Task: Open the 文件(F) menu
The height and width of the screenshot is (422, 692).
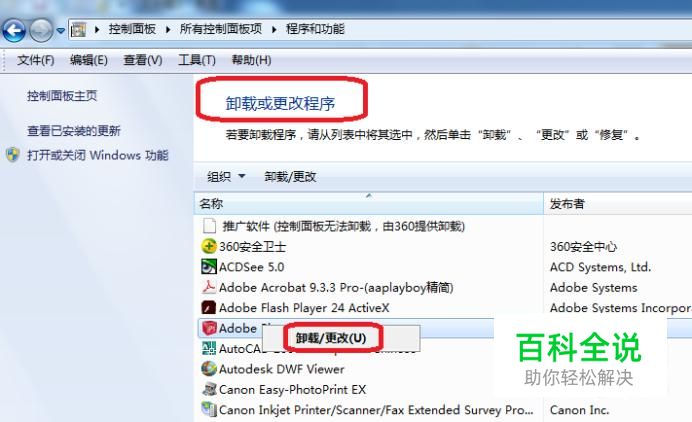Action: click(35, 60)
